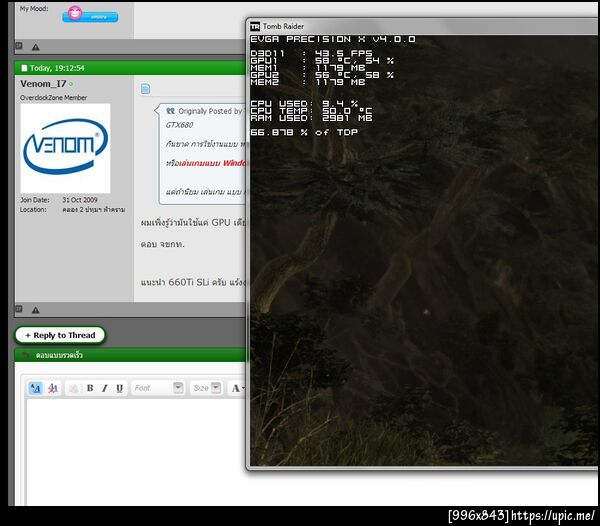Click the remove text formatting icon
Screen dimensions: 600x526
tap(53, 388)
